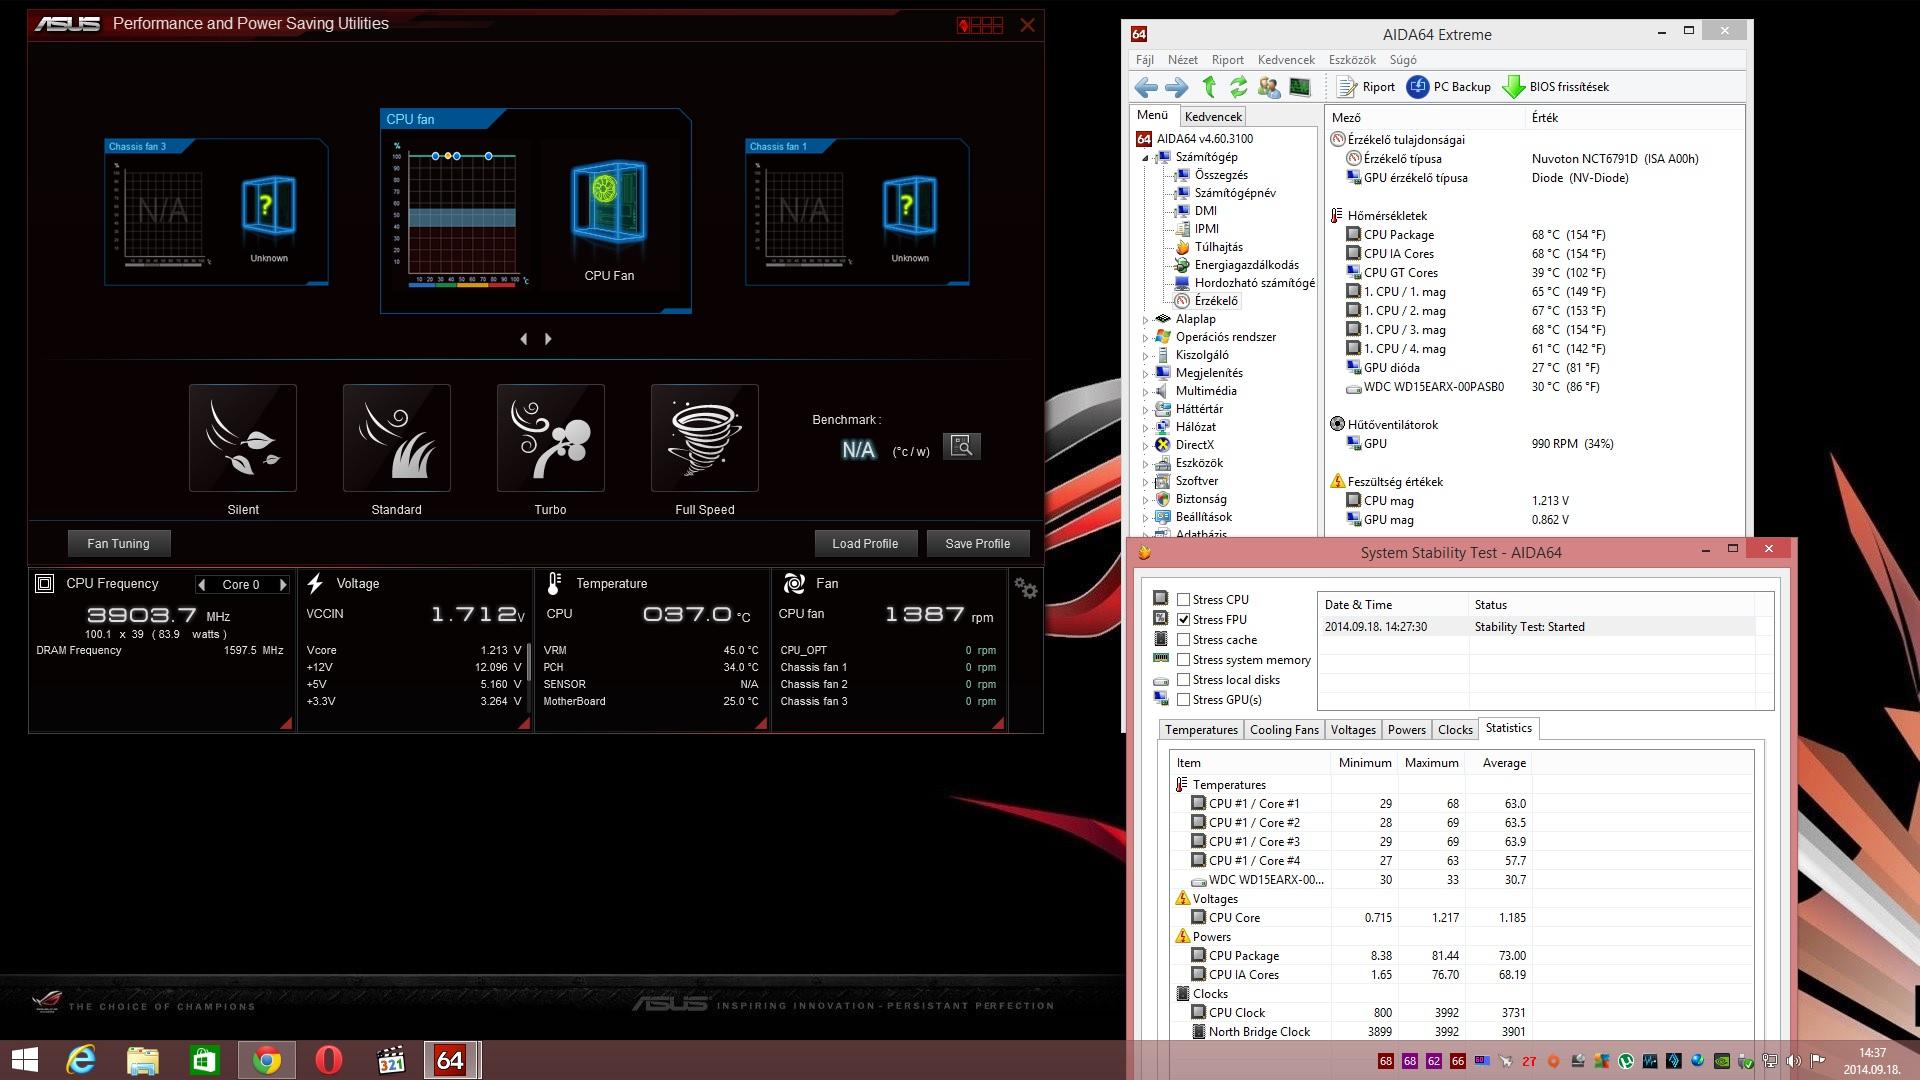The image size is (1920, 1080).
Task: Select the Standard fan mode icon
Action: click(x=397, y=438)
